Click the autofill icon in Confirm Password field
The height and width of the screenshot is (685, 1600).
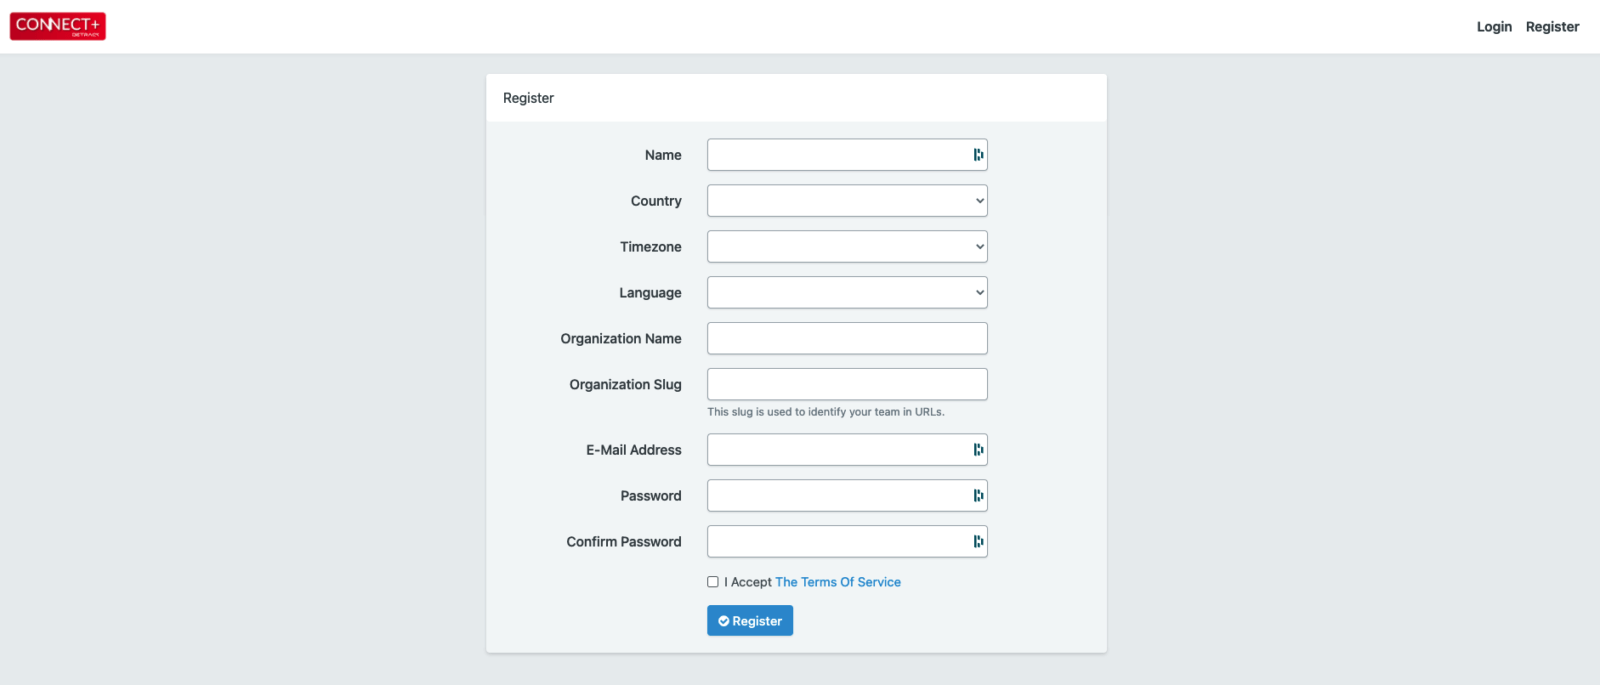coord(978,542)
